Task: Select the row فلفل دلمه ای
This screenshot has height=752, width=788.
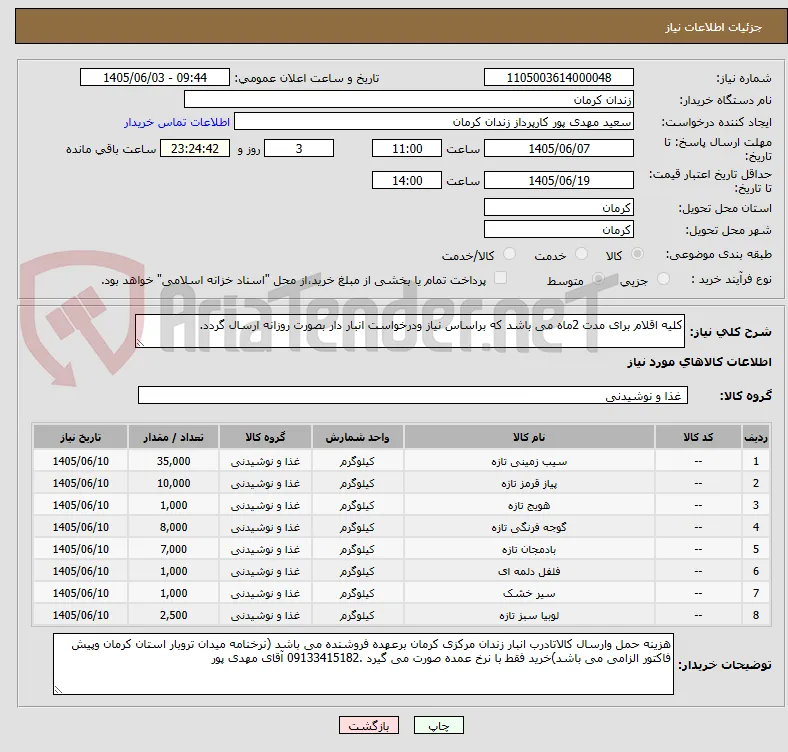Action: pos(402,572)
